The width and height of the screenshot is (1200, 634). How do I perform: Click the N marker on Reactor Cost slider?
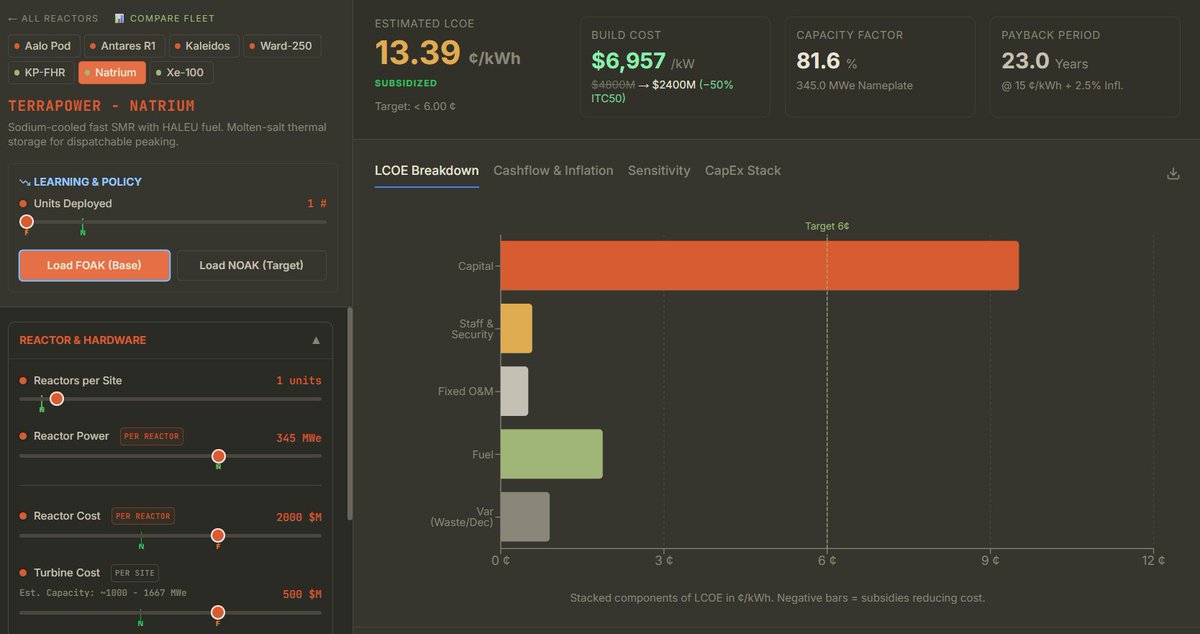tap(141, 546)
